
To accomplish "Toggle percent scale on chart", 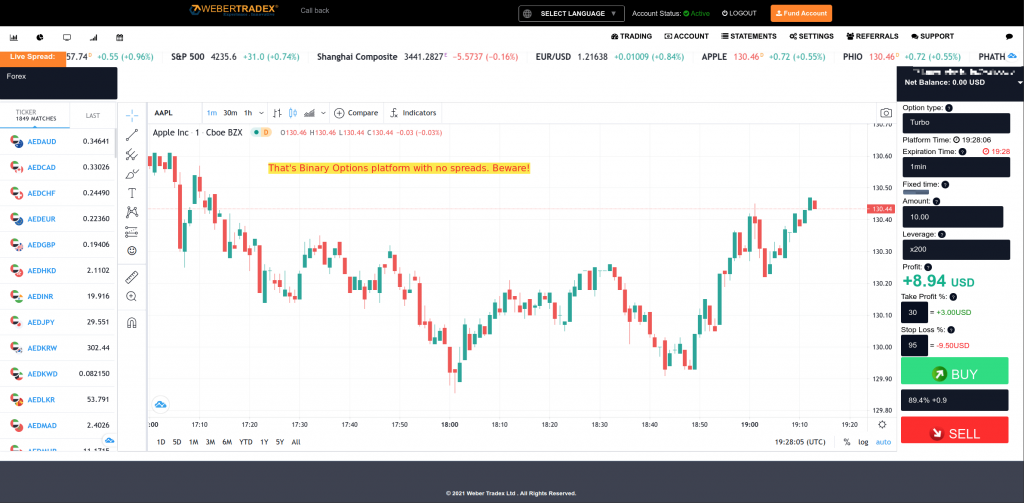I will coord(847,442).
